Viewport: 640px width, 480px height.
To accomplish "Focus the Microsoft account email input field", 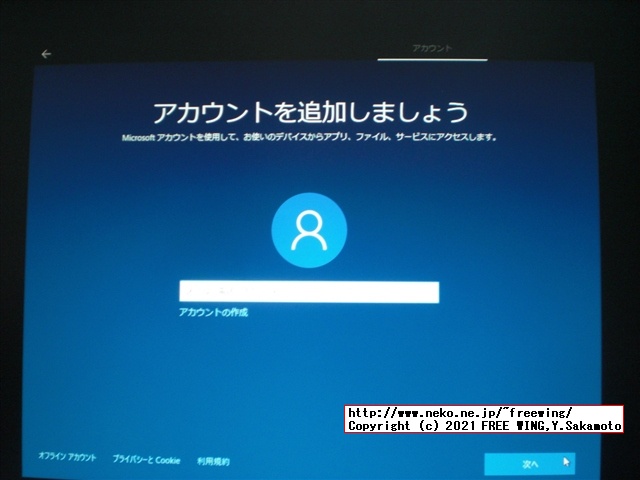I will click(309, 292).
